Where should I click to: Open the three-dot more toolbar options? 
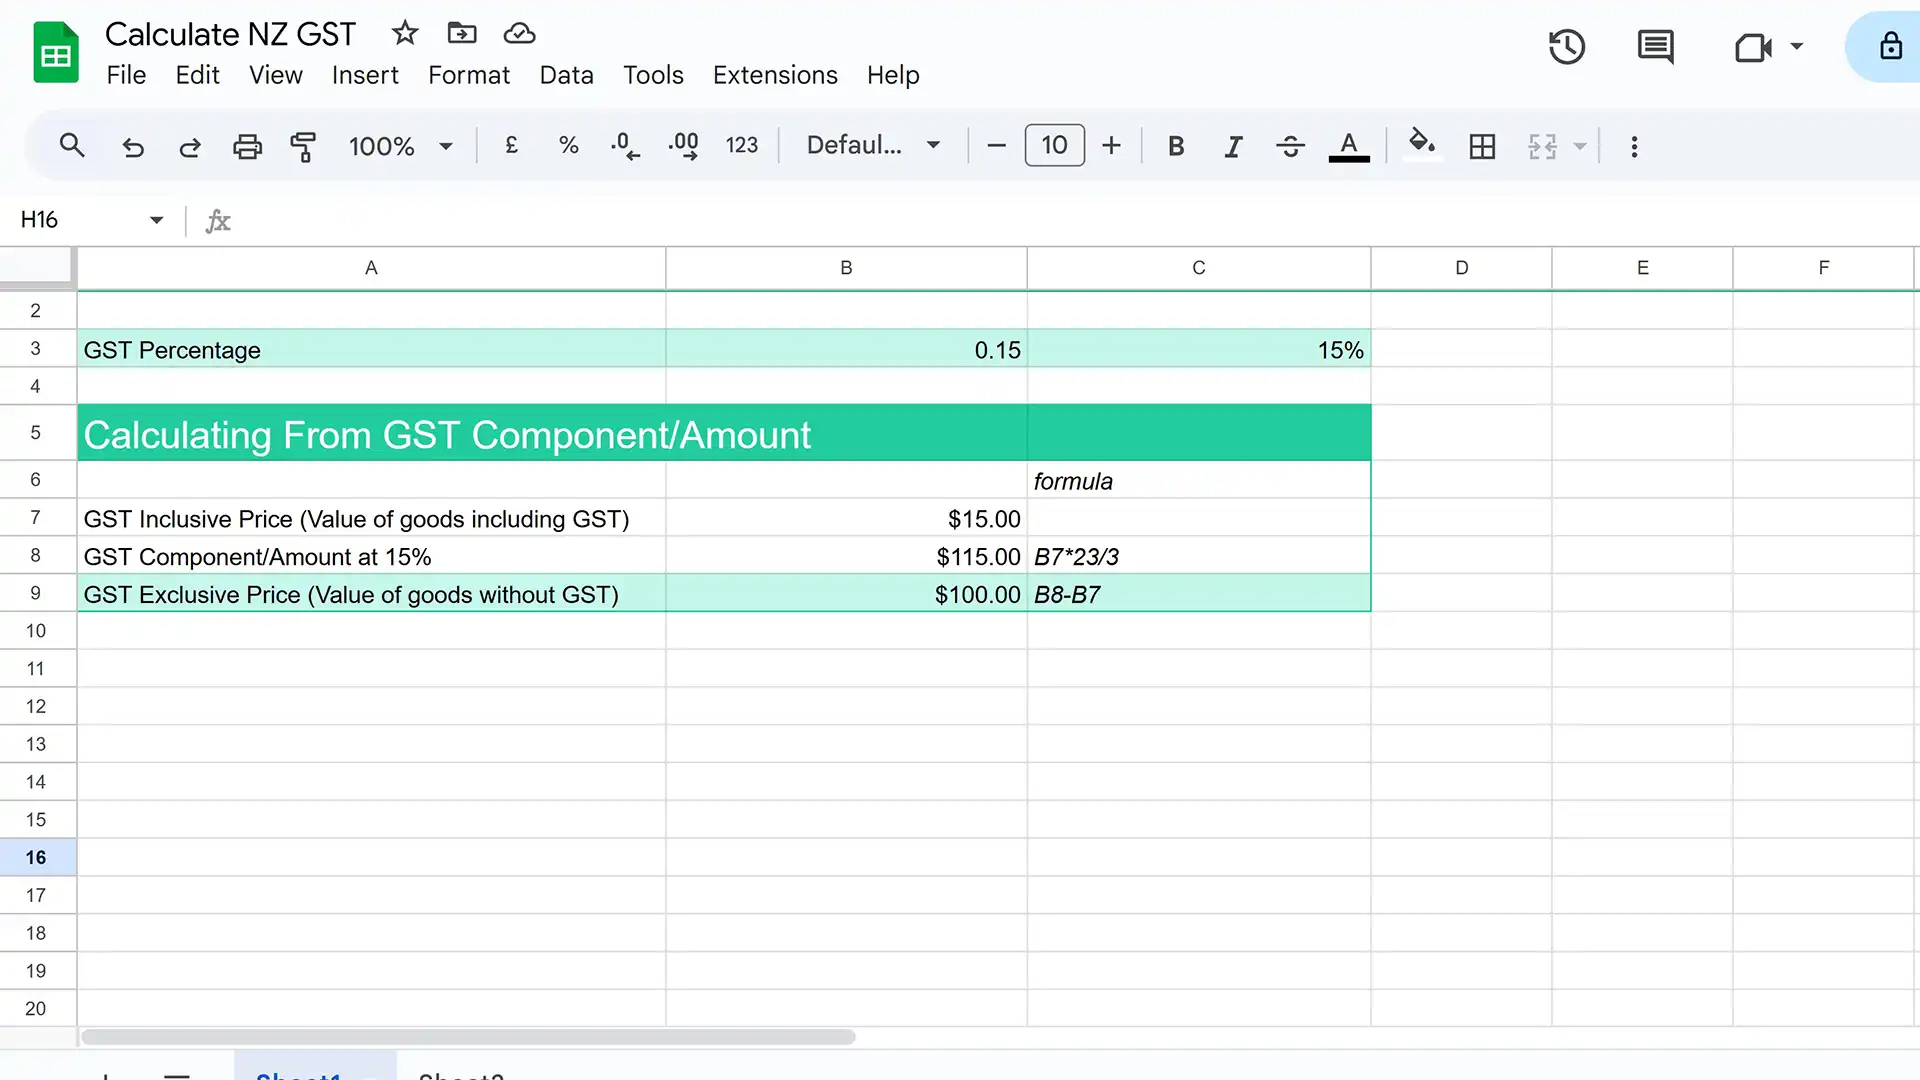click(1634, 147)
